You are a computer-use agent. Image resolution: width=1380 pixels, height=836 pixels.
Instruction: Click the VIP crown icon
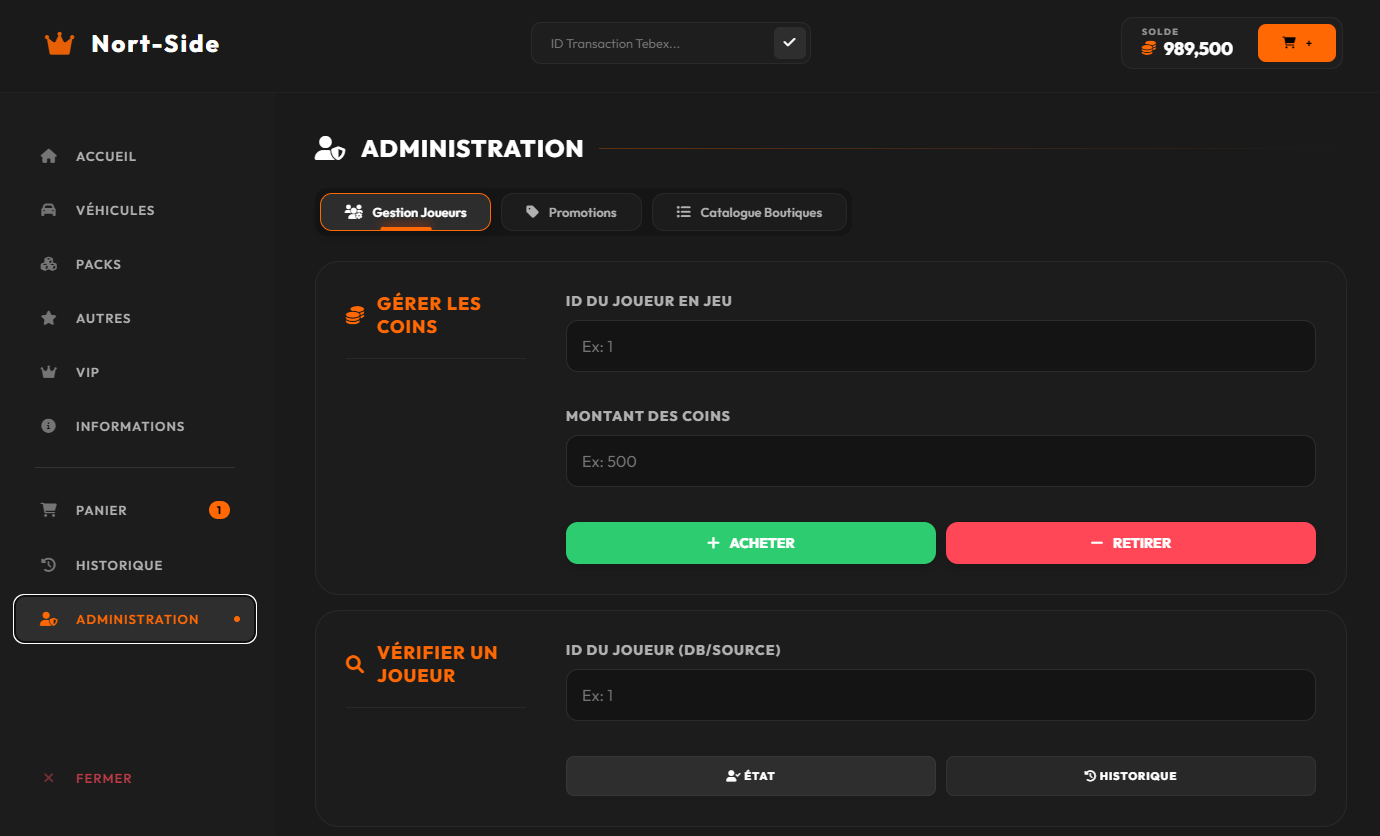tap(48, 372)
